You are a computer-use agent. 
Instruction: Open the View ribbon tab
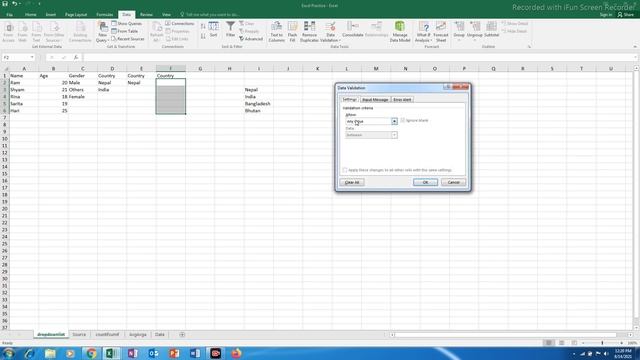point(166,15)
